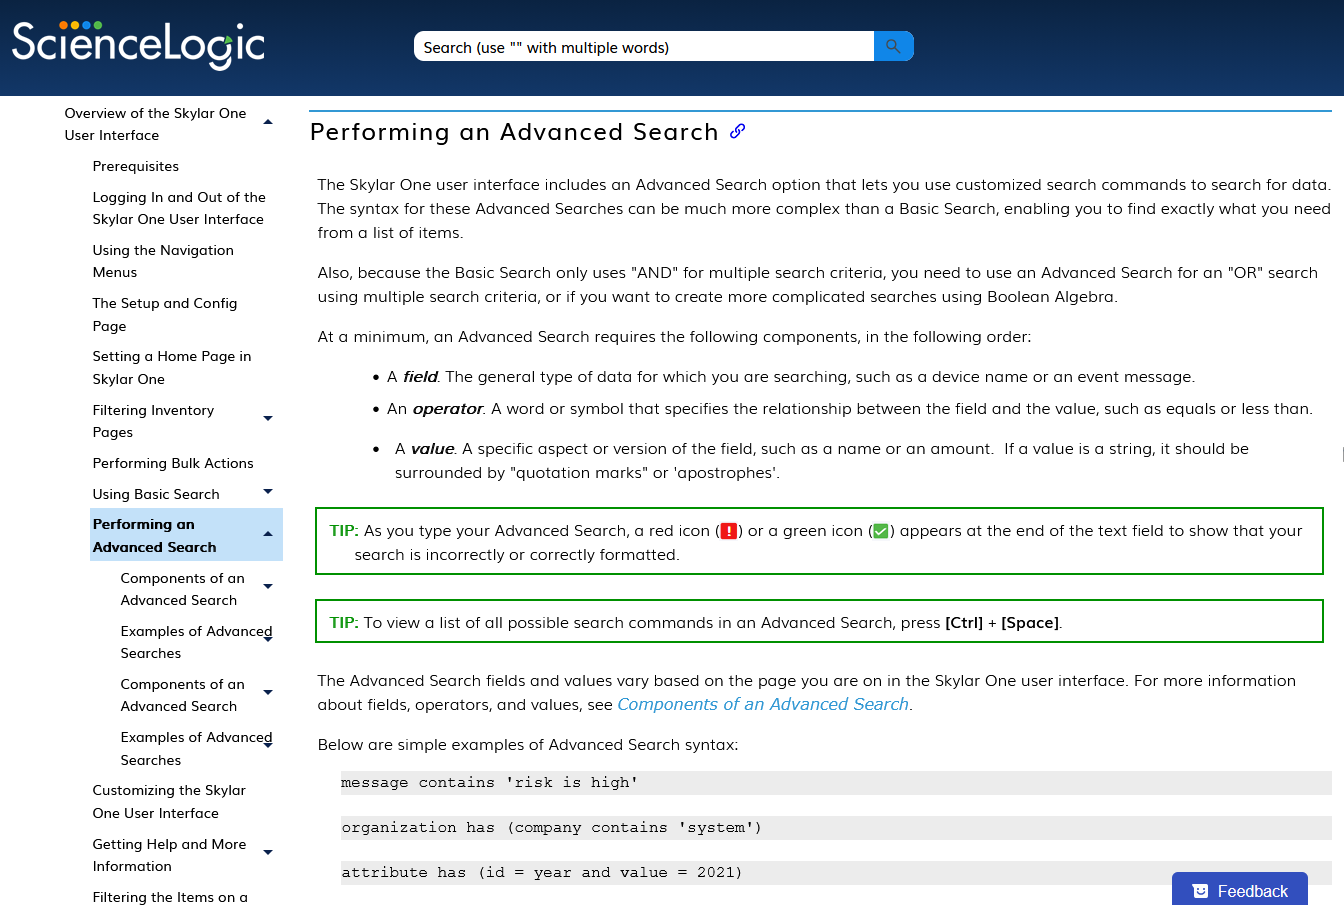
Task: Expand the Getting Help and More Information arrow
Action: 268,852
